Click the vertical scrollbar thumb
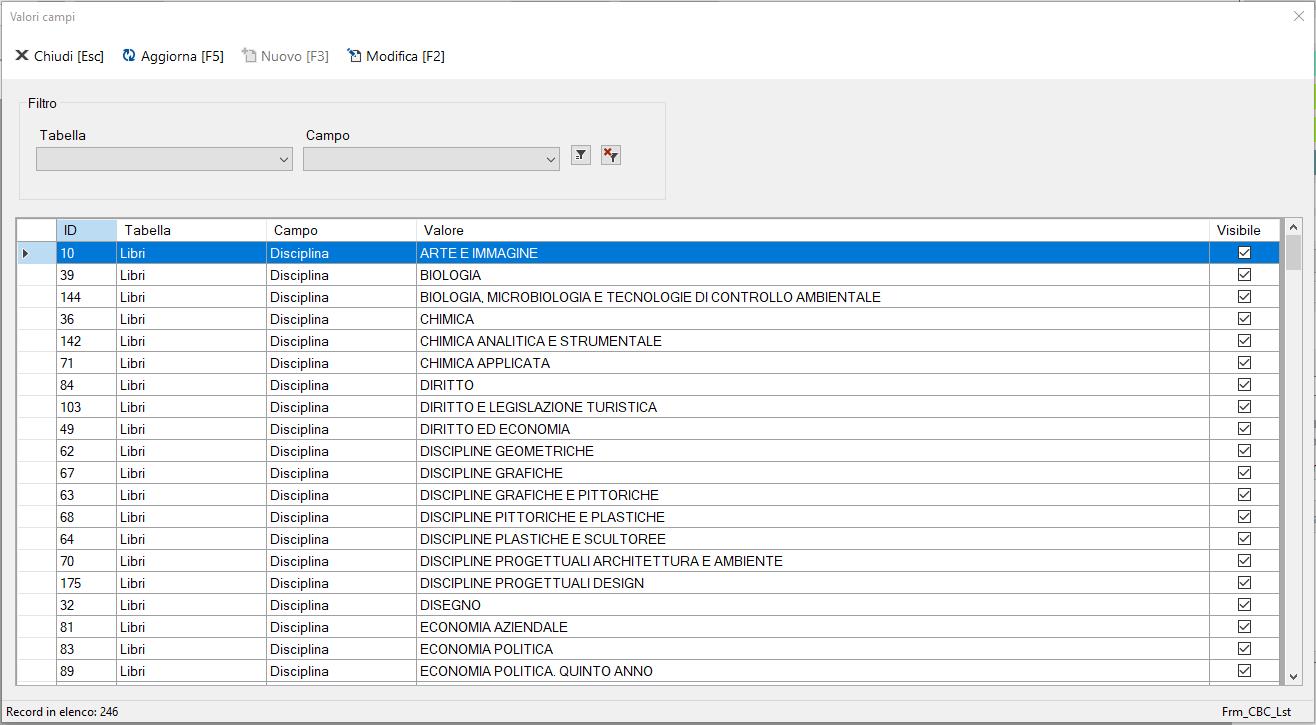Image resolution: width=1316 pixels, height=725 pixels. click(x=1293, y=253)
